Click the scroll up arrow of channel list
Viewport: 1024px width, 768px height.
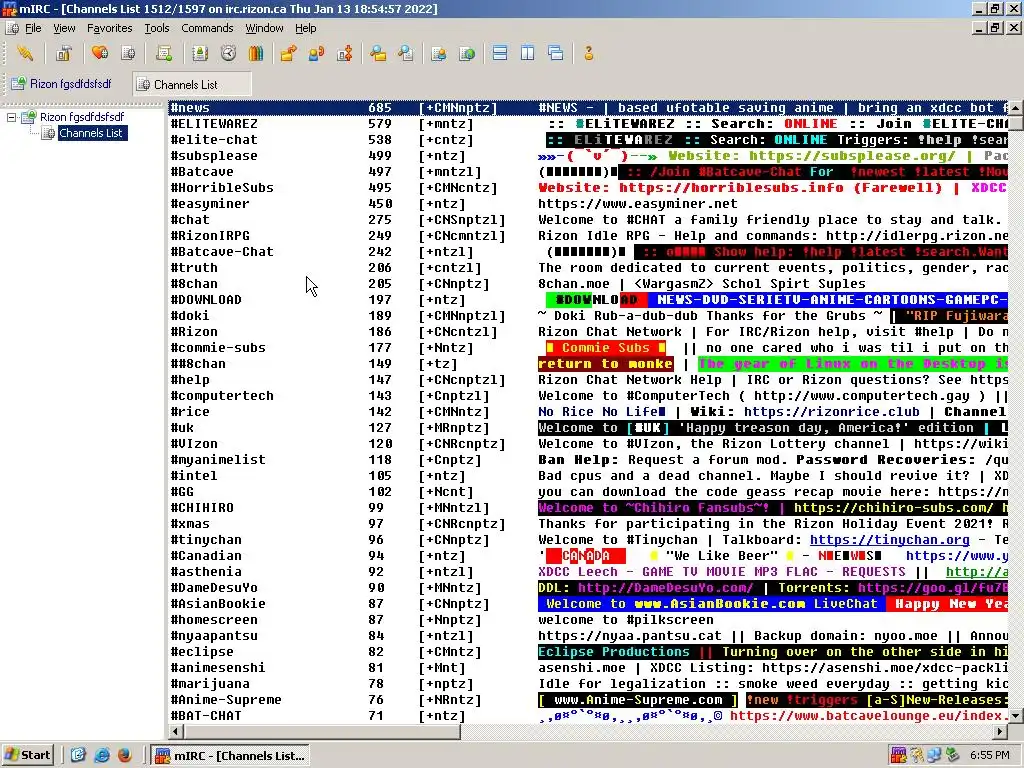pyautogui.click(x=1016, y=107)
